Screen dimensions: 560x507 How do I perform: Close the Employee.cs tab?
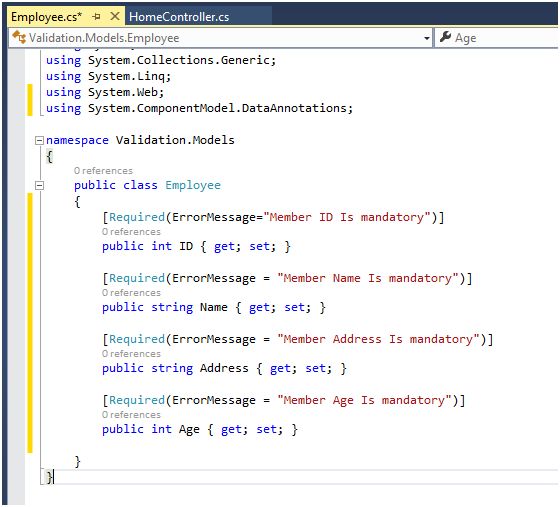tap(115, 16)
